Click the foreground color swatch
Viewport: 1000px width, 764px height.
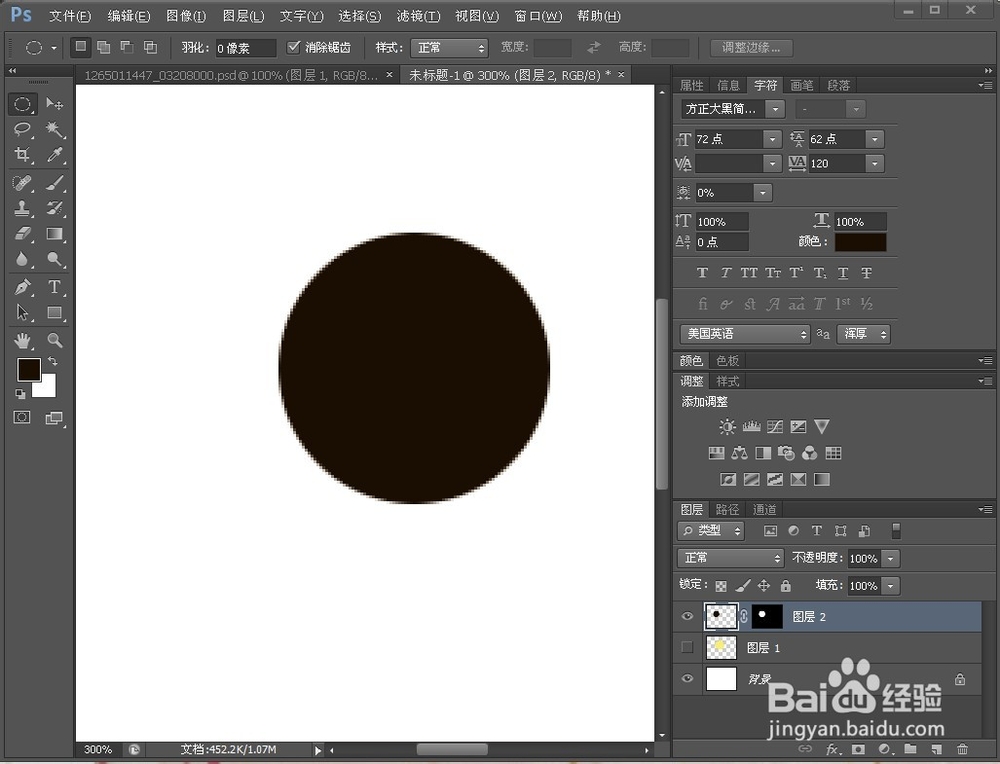point(29,369)
